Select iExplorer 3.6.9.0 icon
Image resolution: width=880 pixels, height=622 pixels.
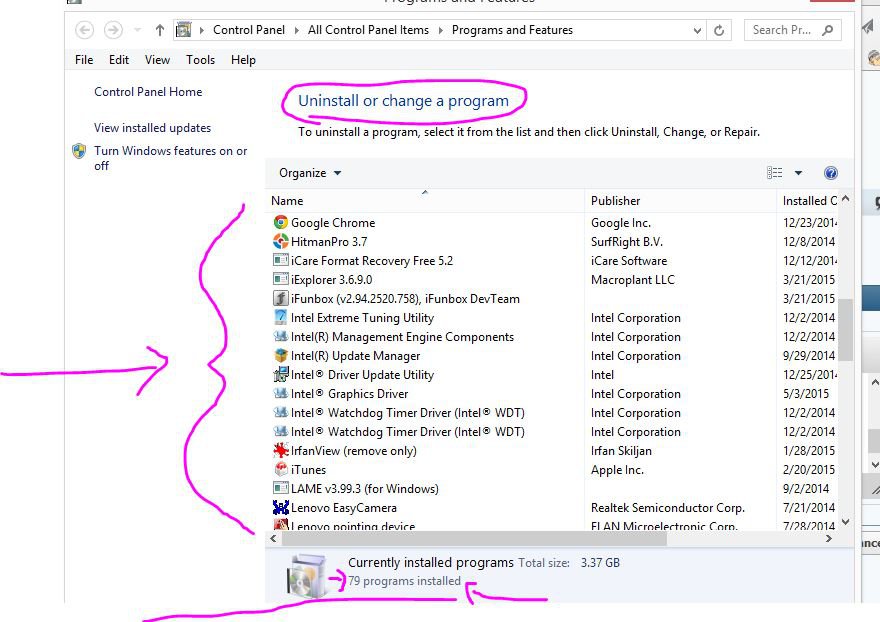pyautogui.click(x=281, y=279)
